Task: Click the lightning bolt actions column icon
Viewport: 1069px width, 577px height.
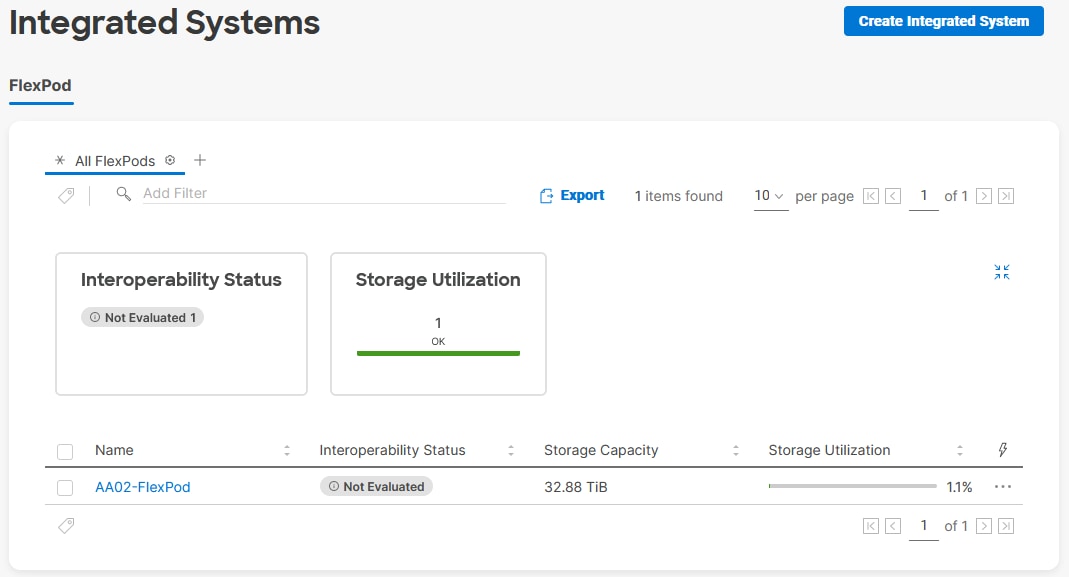Action: [x=1003, y=449]
